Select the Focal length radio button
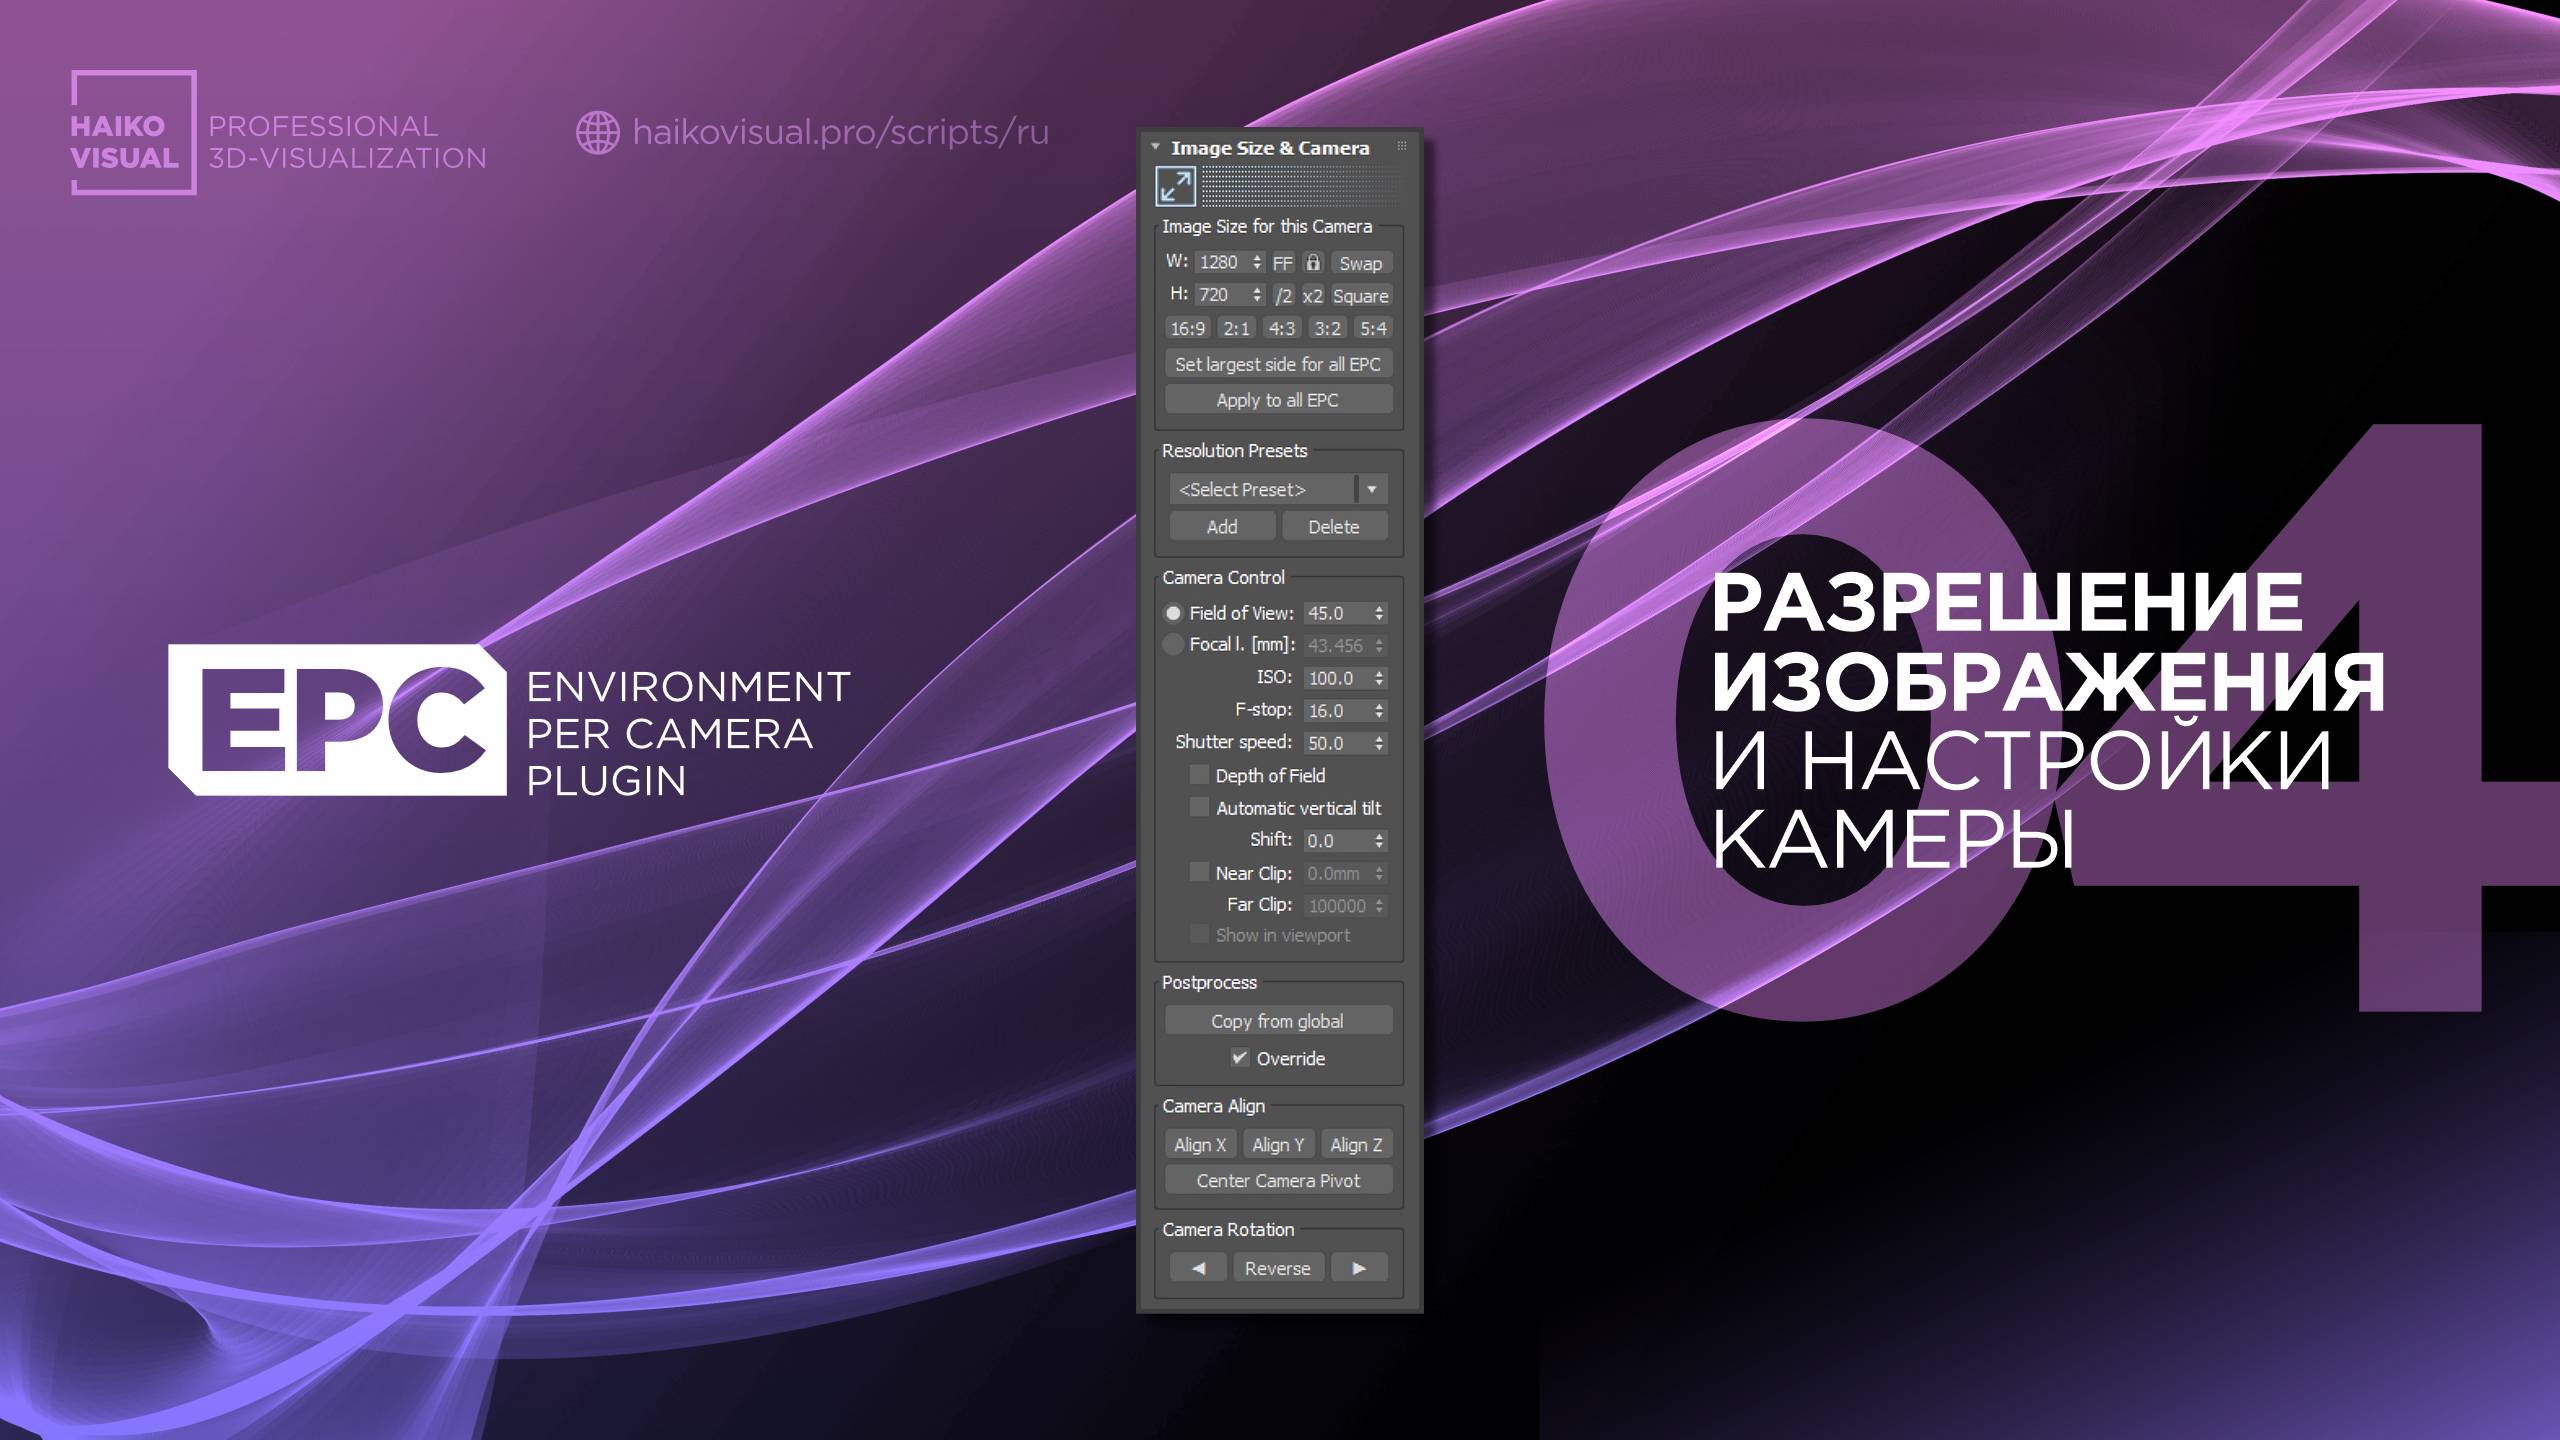The image size is (2560, 1440). [x=1173, y=645]
